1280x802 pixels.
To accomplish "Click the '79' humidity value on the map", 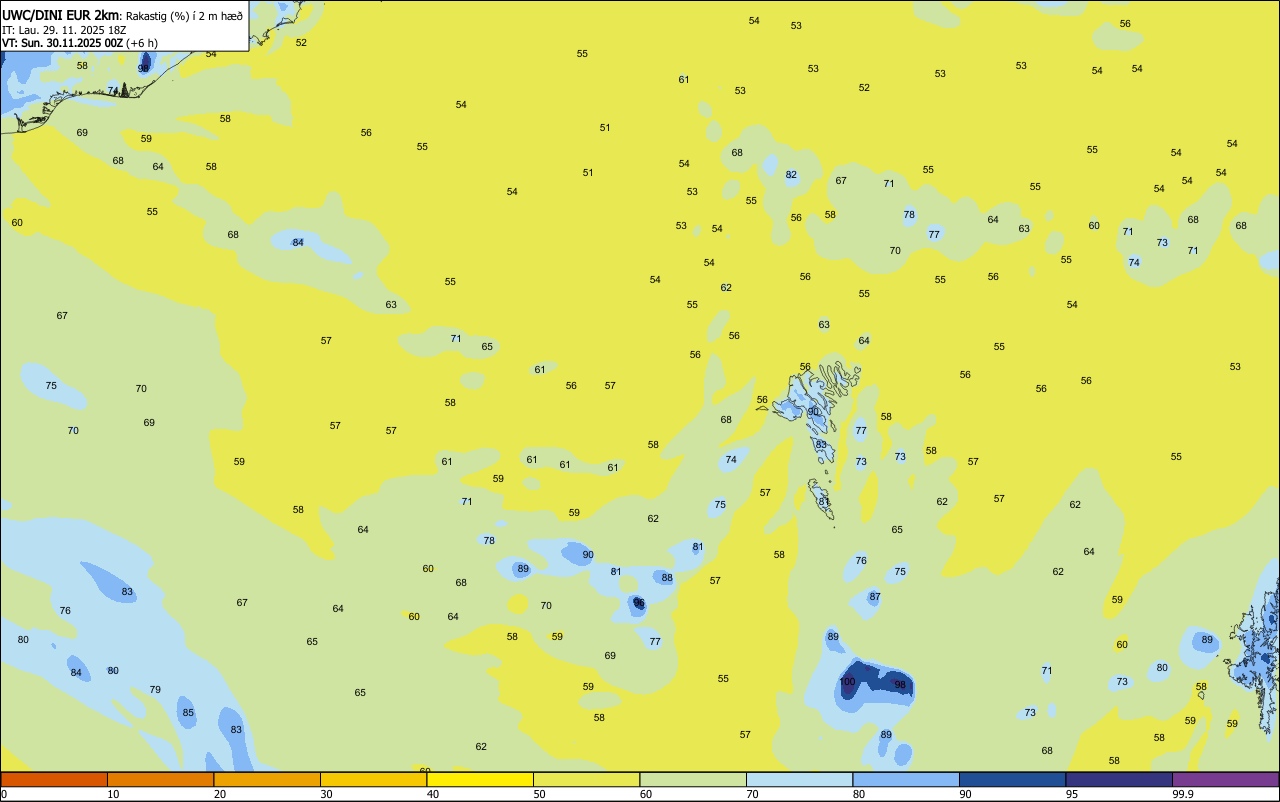I will [x=155, y=690].
